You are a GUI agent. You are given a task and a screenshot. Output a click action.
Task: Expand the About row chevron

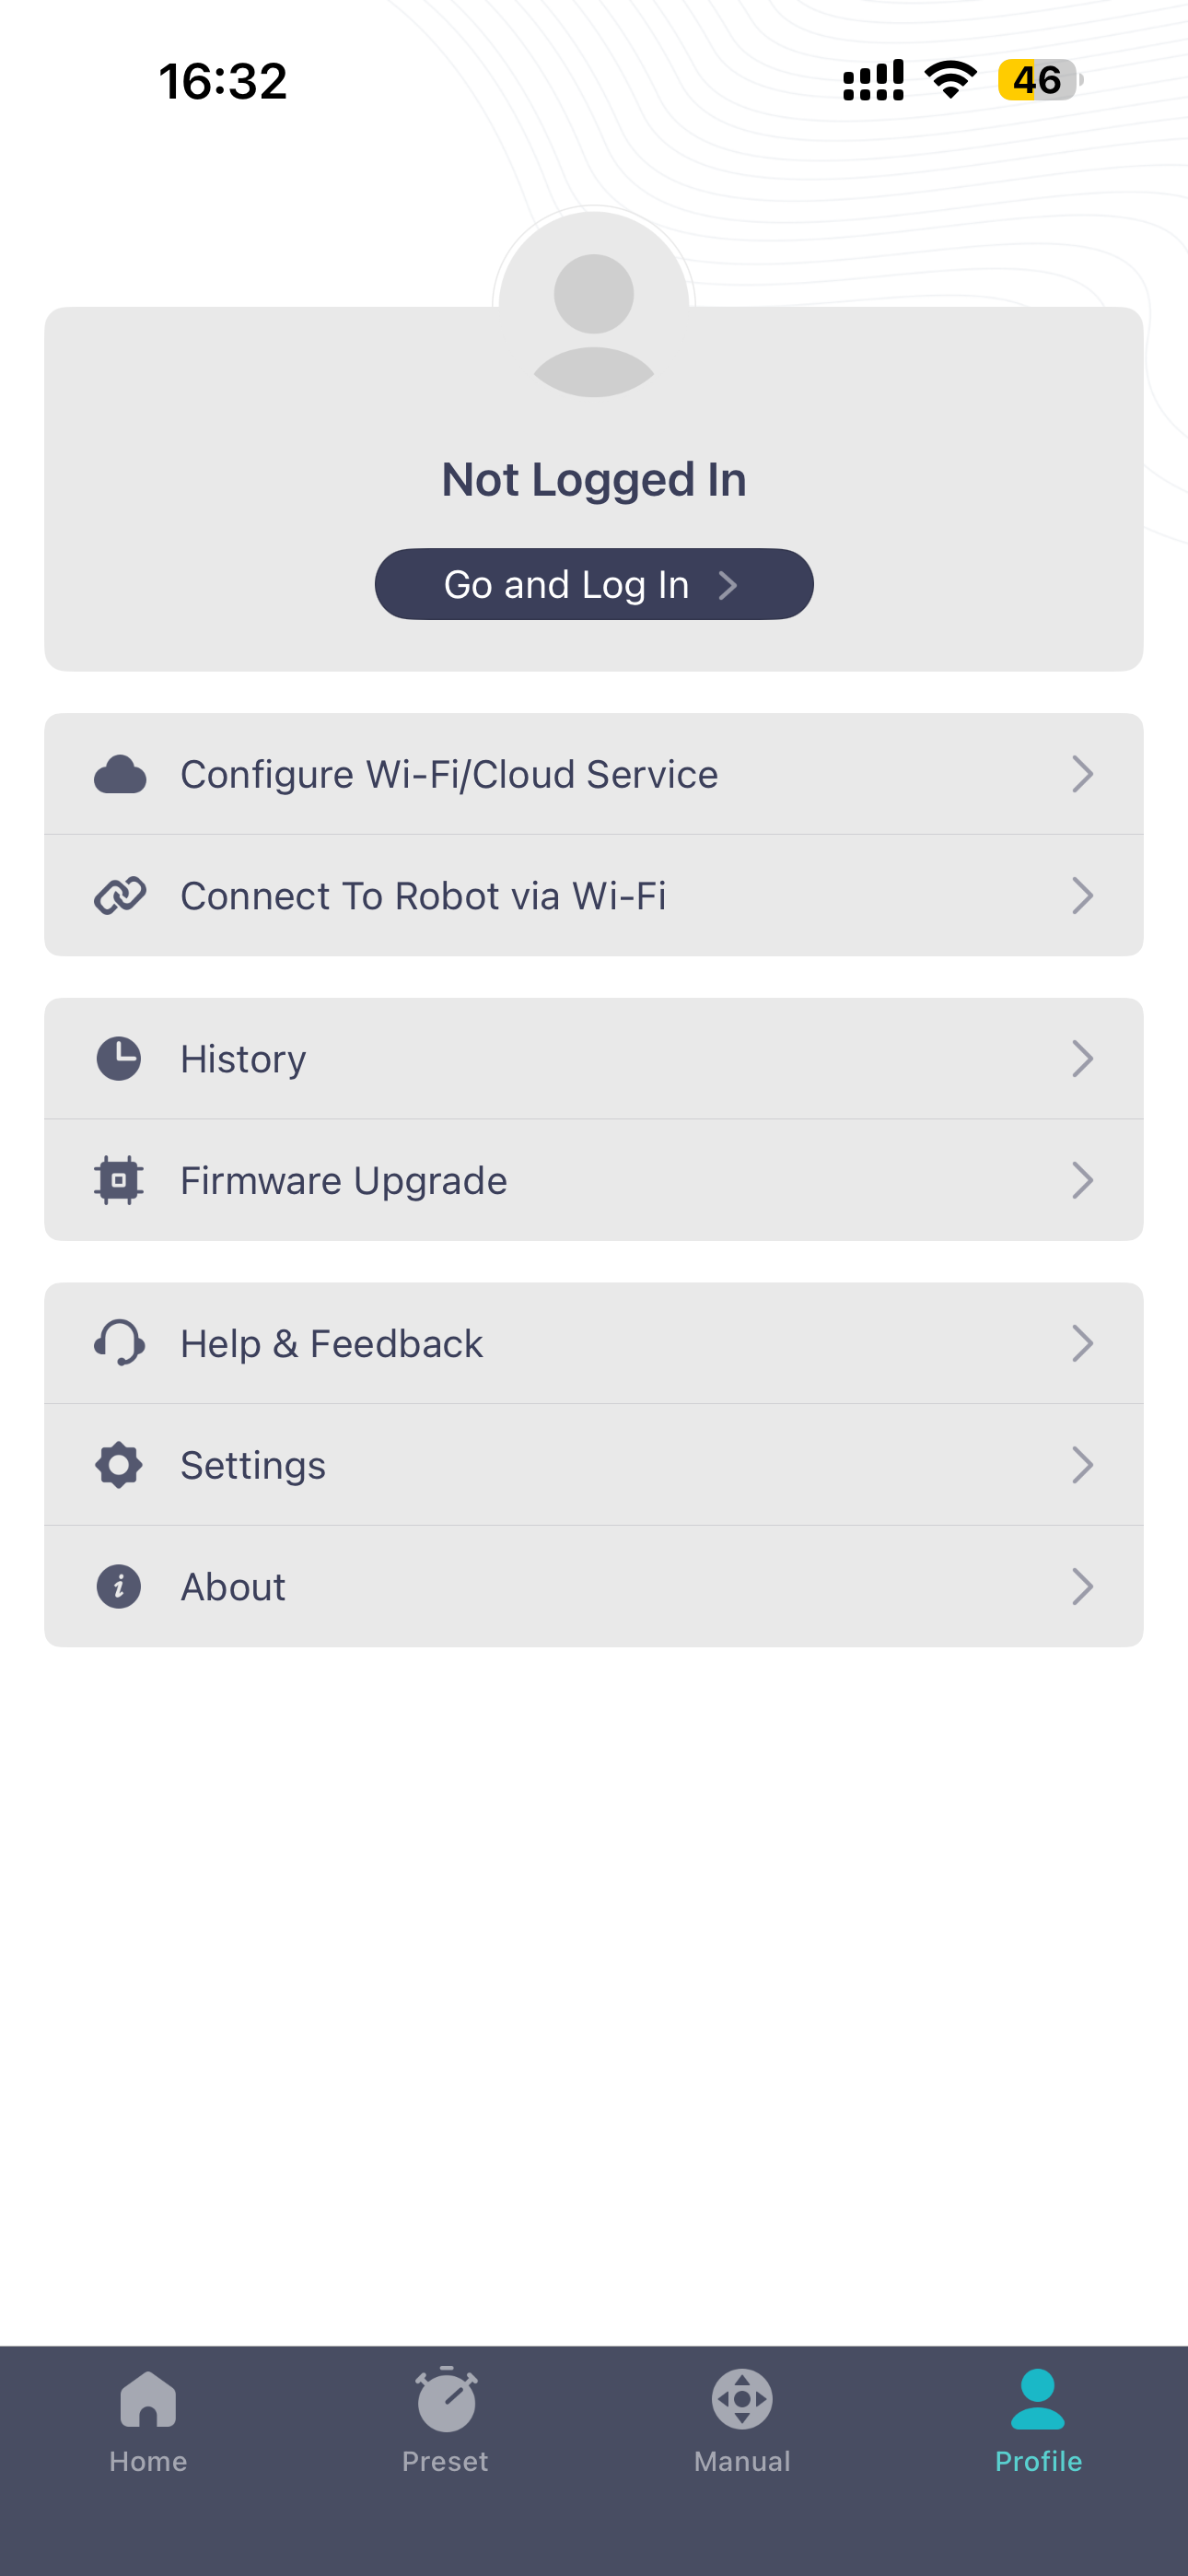tap(1082, 1587)
